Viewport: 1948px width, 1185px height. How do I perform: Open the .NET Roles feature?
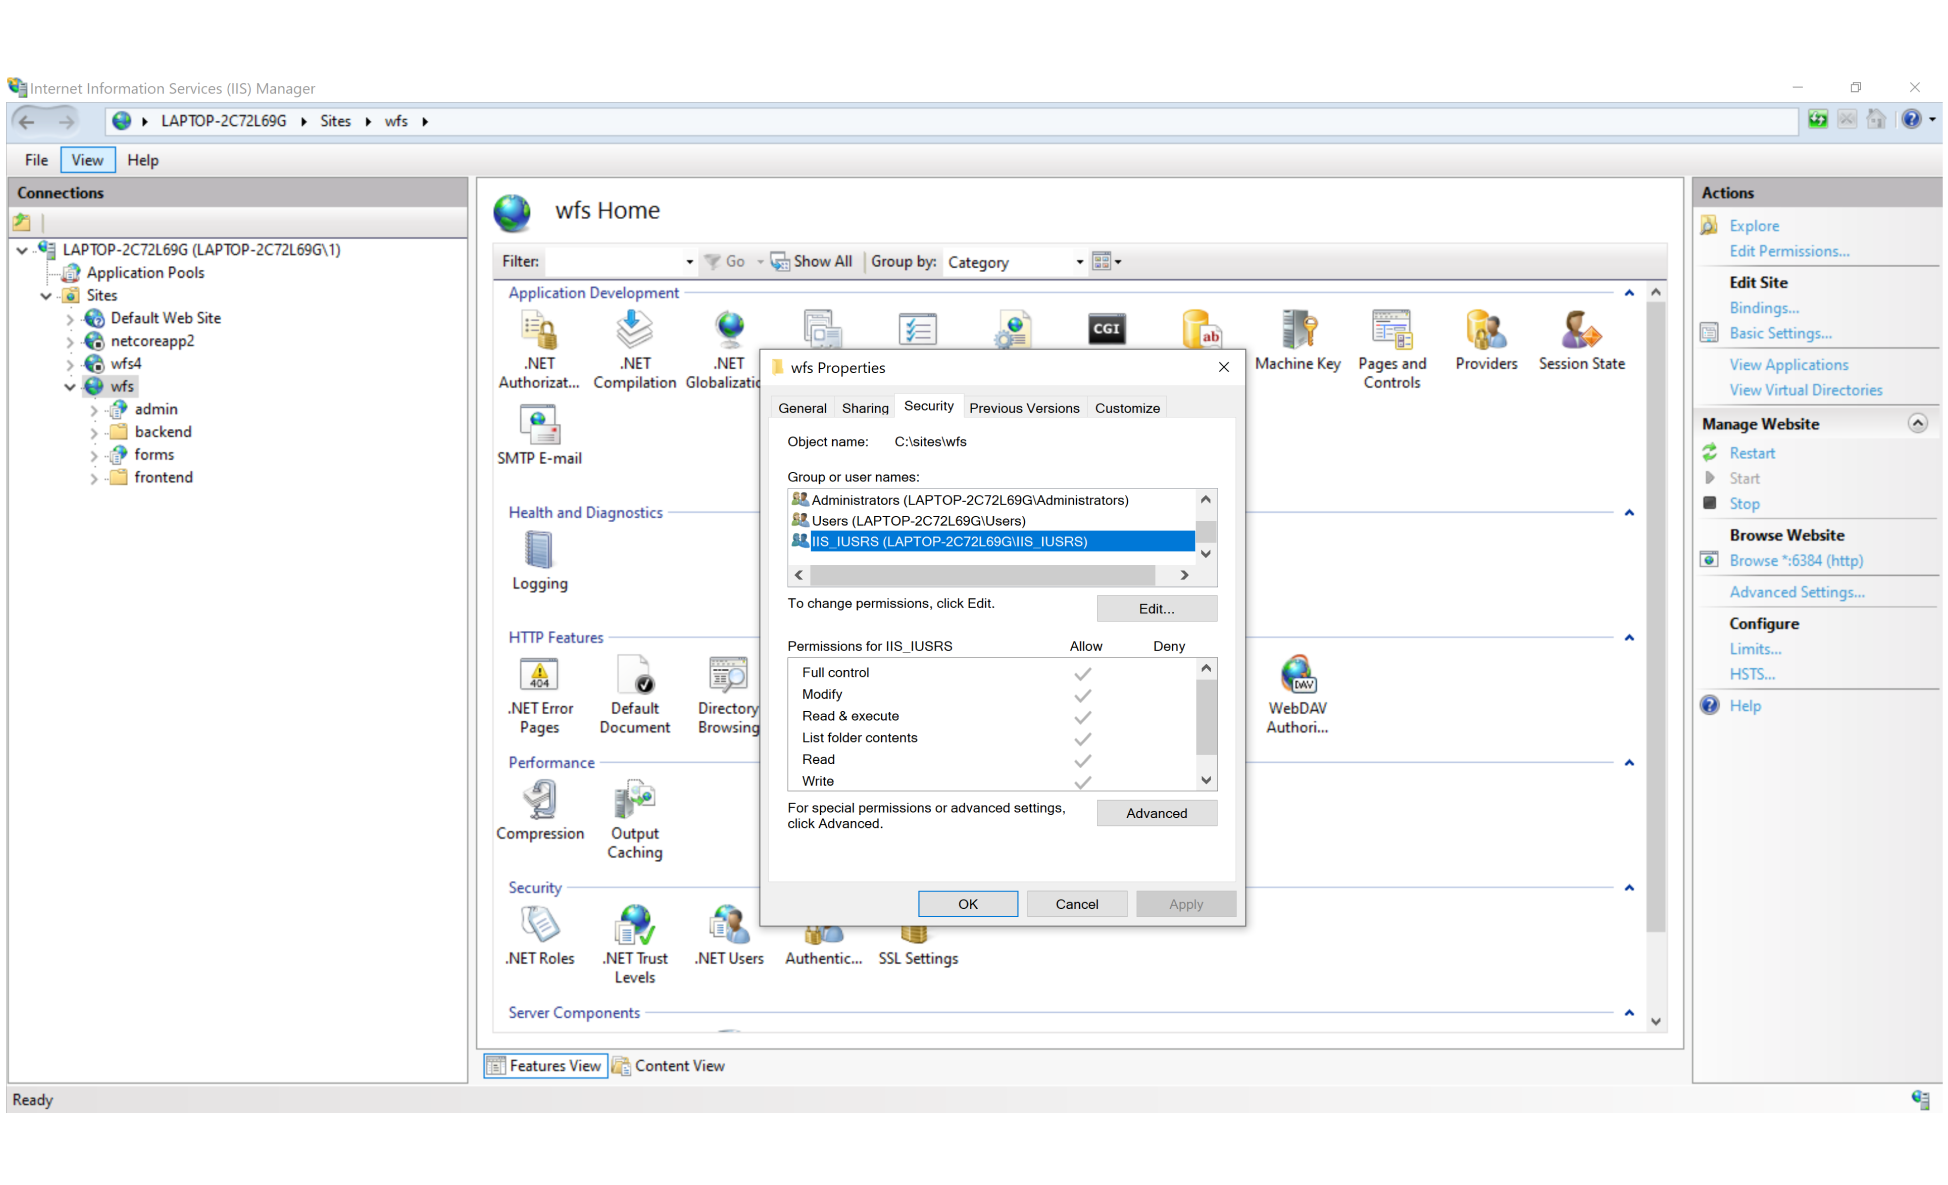[x=539, y=936]
